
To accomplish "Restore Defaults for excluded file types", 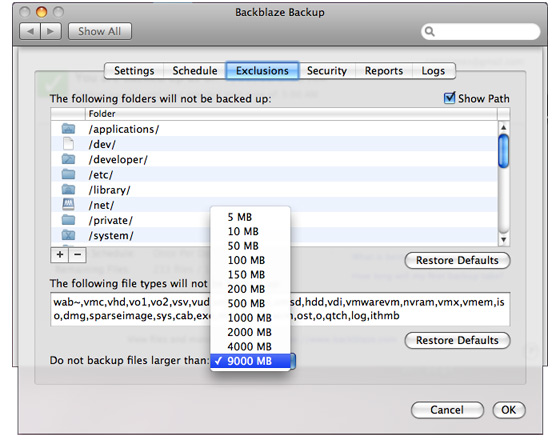I will click(x=457, y=340).
